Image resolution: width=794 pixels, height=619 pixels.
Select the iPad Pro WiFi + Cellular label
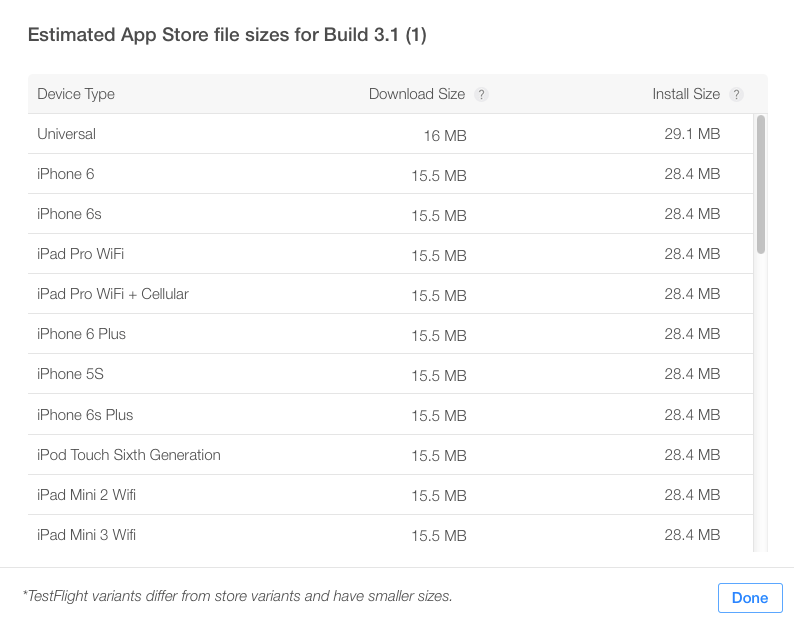click(113, 294)
